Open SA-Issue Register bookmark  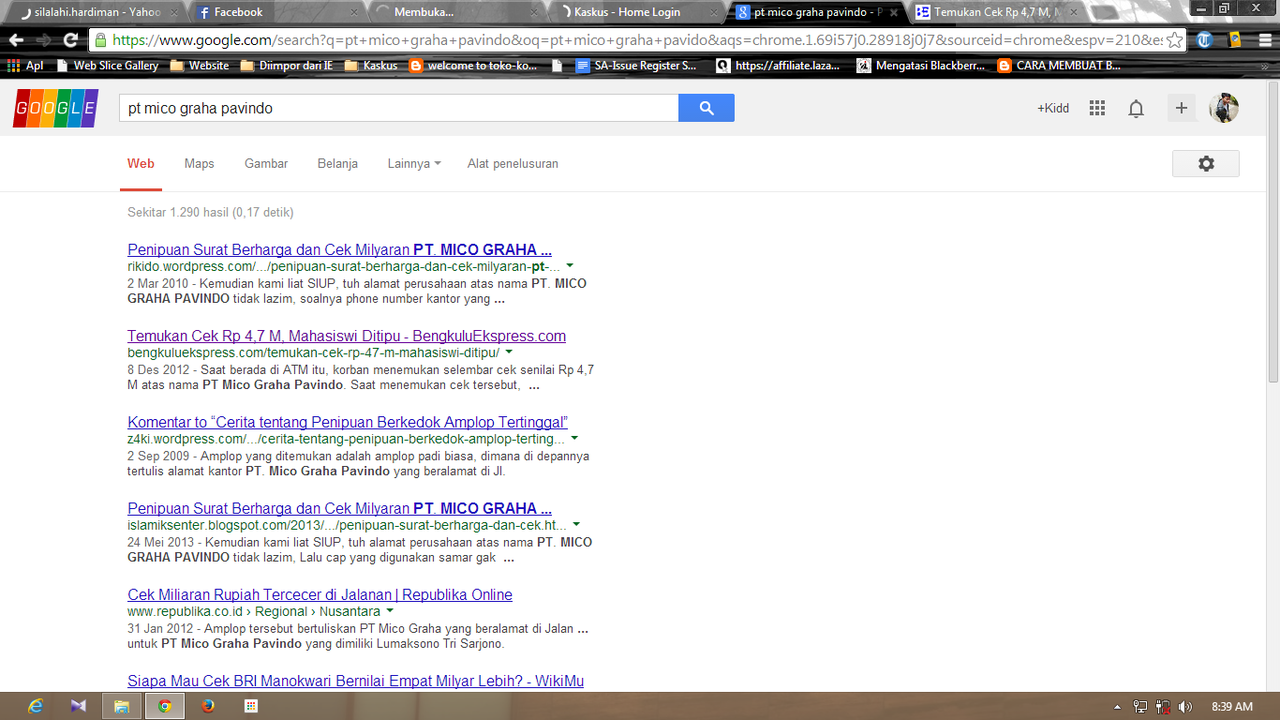637,66
